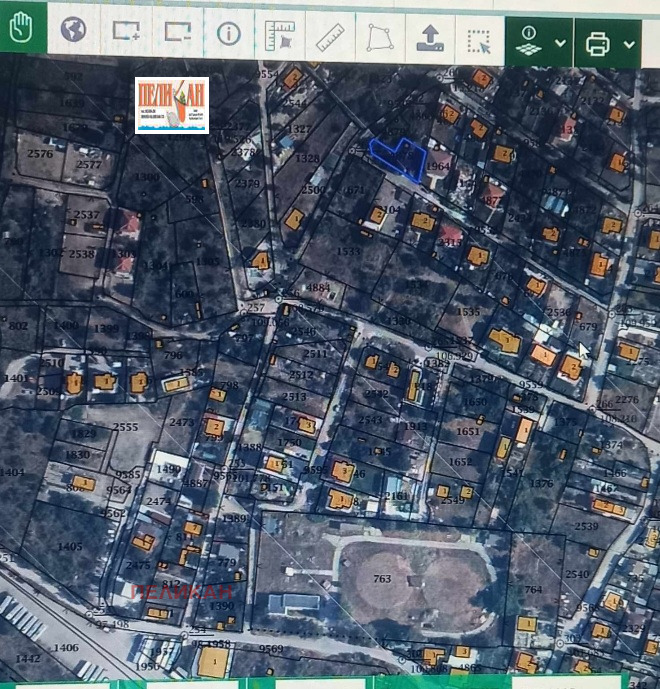
Task: Open the area measurement ruler tool
Action: coord(278,36)
